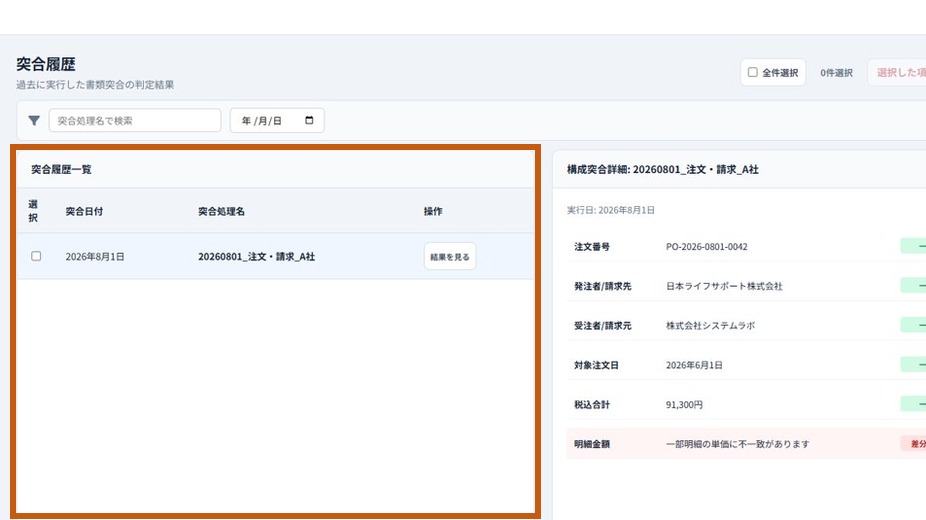The height and width of the screenshot is (520, 926).
Task: Click the 日本ライフサポート株式会社 value
Action: pyautogui.click(x=724, y=286)
